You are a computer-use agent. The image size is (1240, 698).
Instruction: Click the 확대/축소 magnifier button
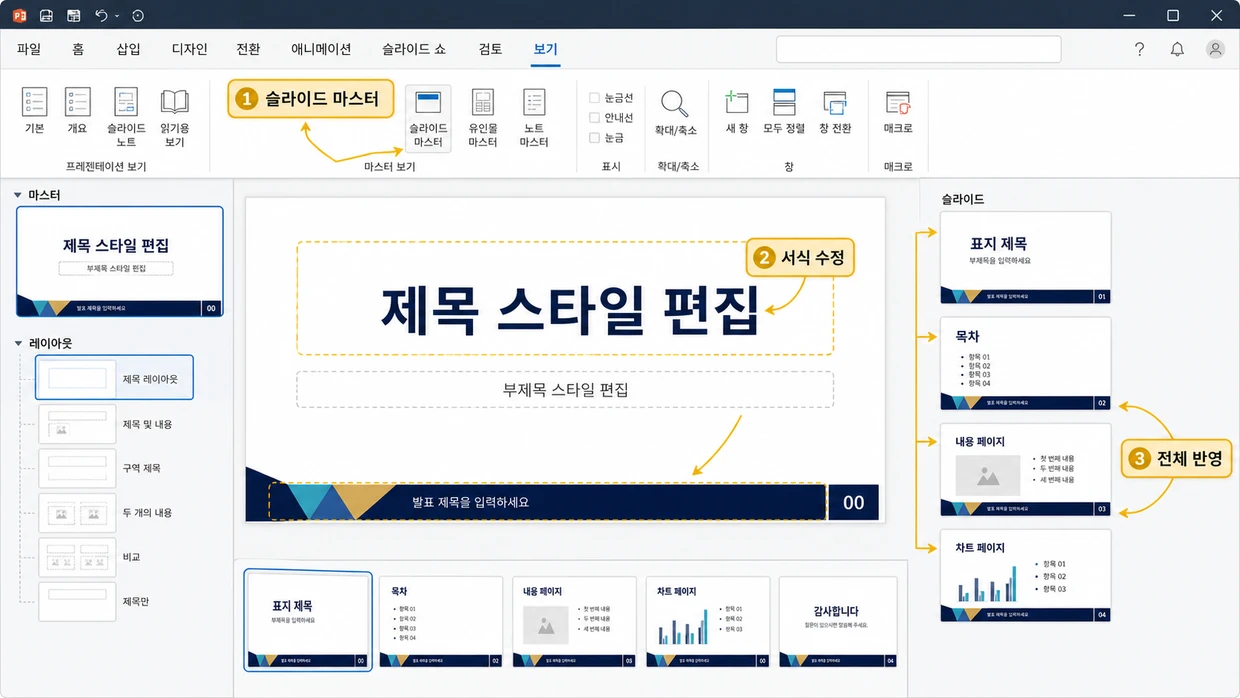676,112
